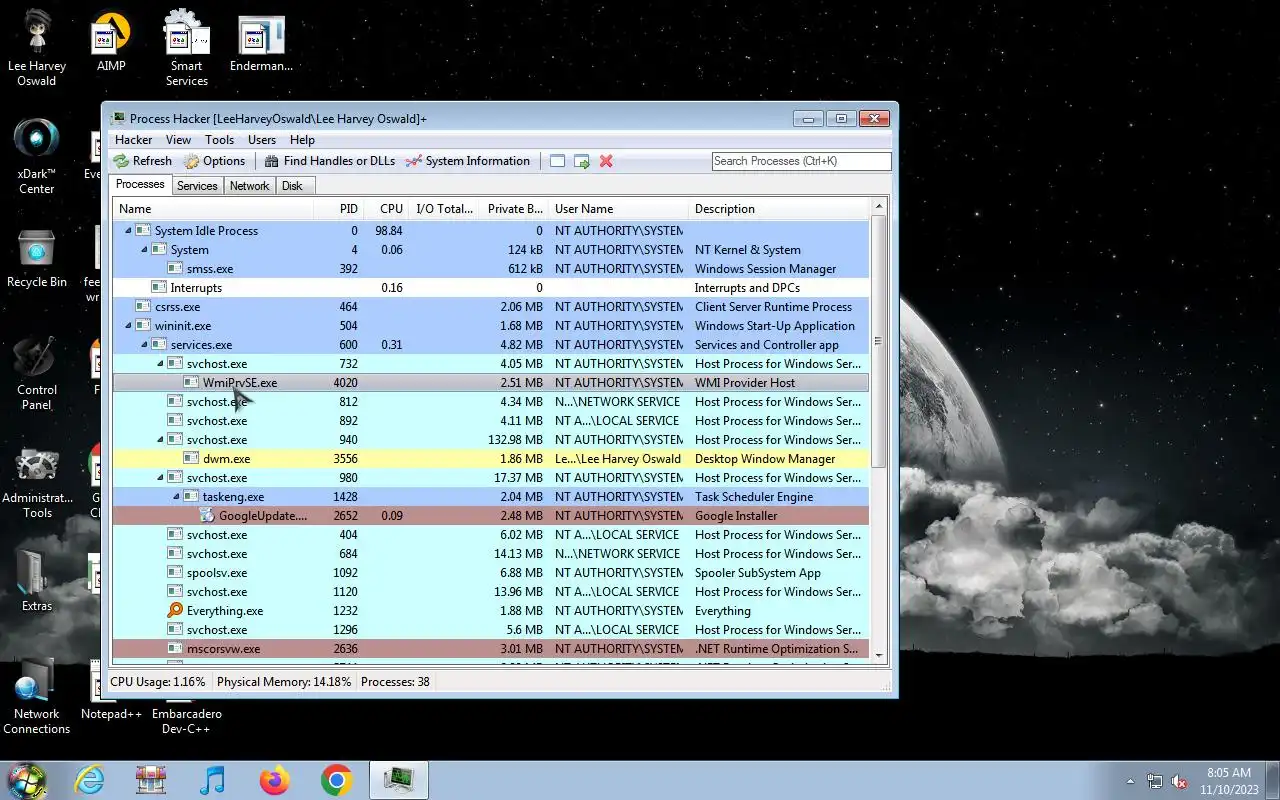Switch to the Services tab

point(197,186)
